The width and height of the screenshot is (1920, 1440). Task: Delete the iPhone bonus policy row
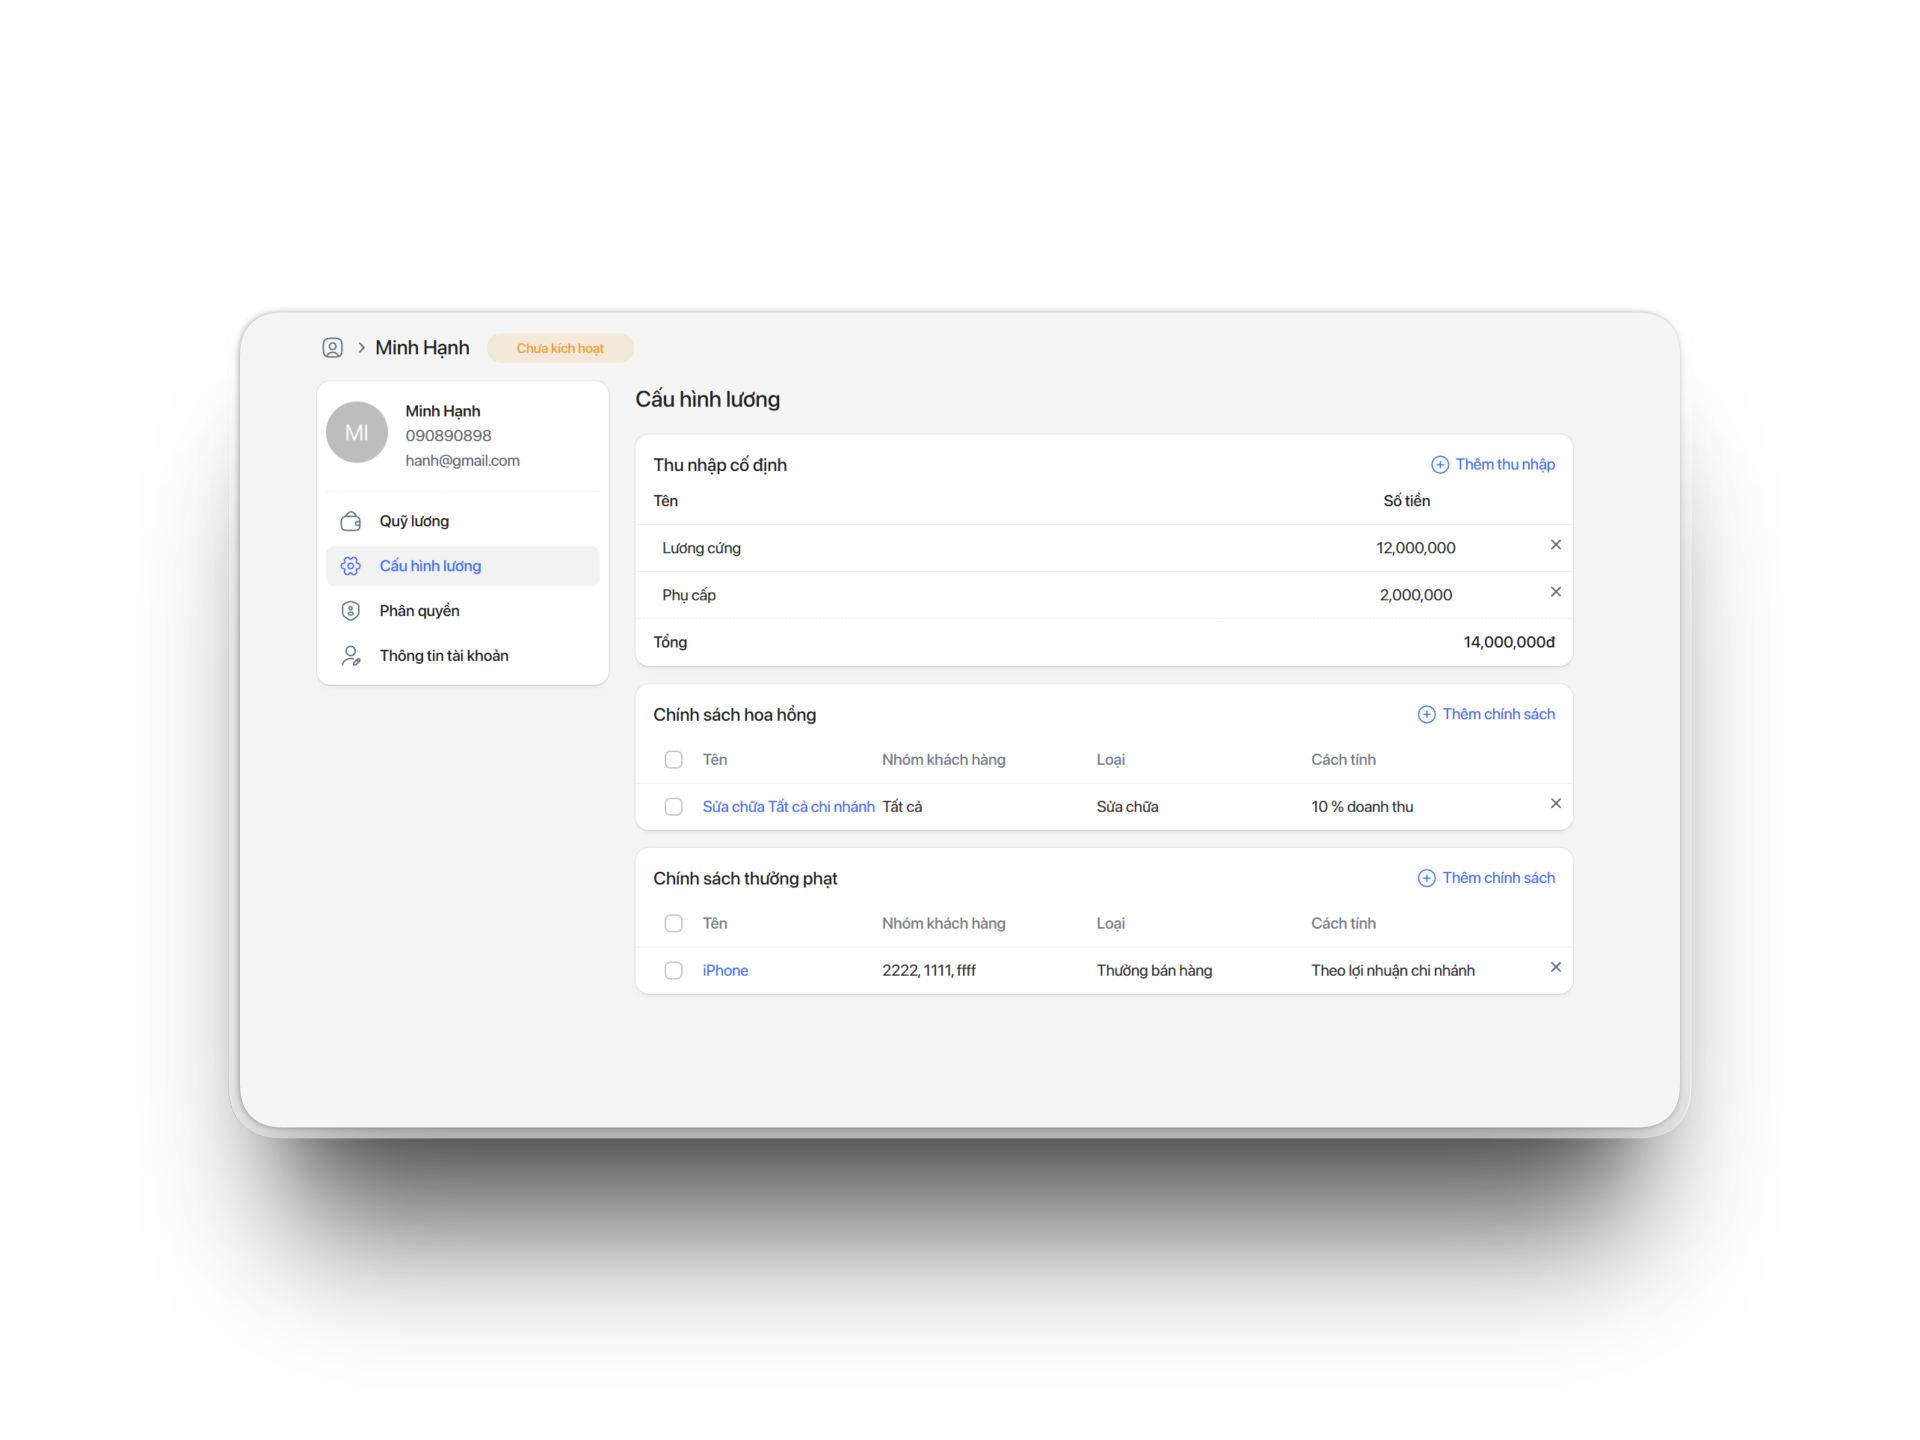[1555, 967]
